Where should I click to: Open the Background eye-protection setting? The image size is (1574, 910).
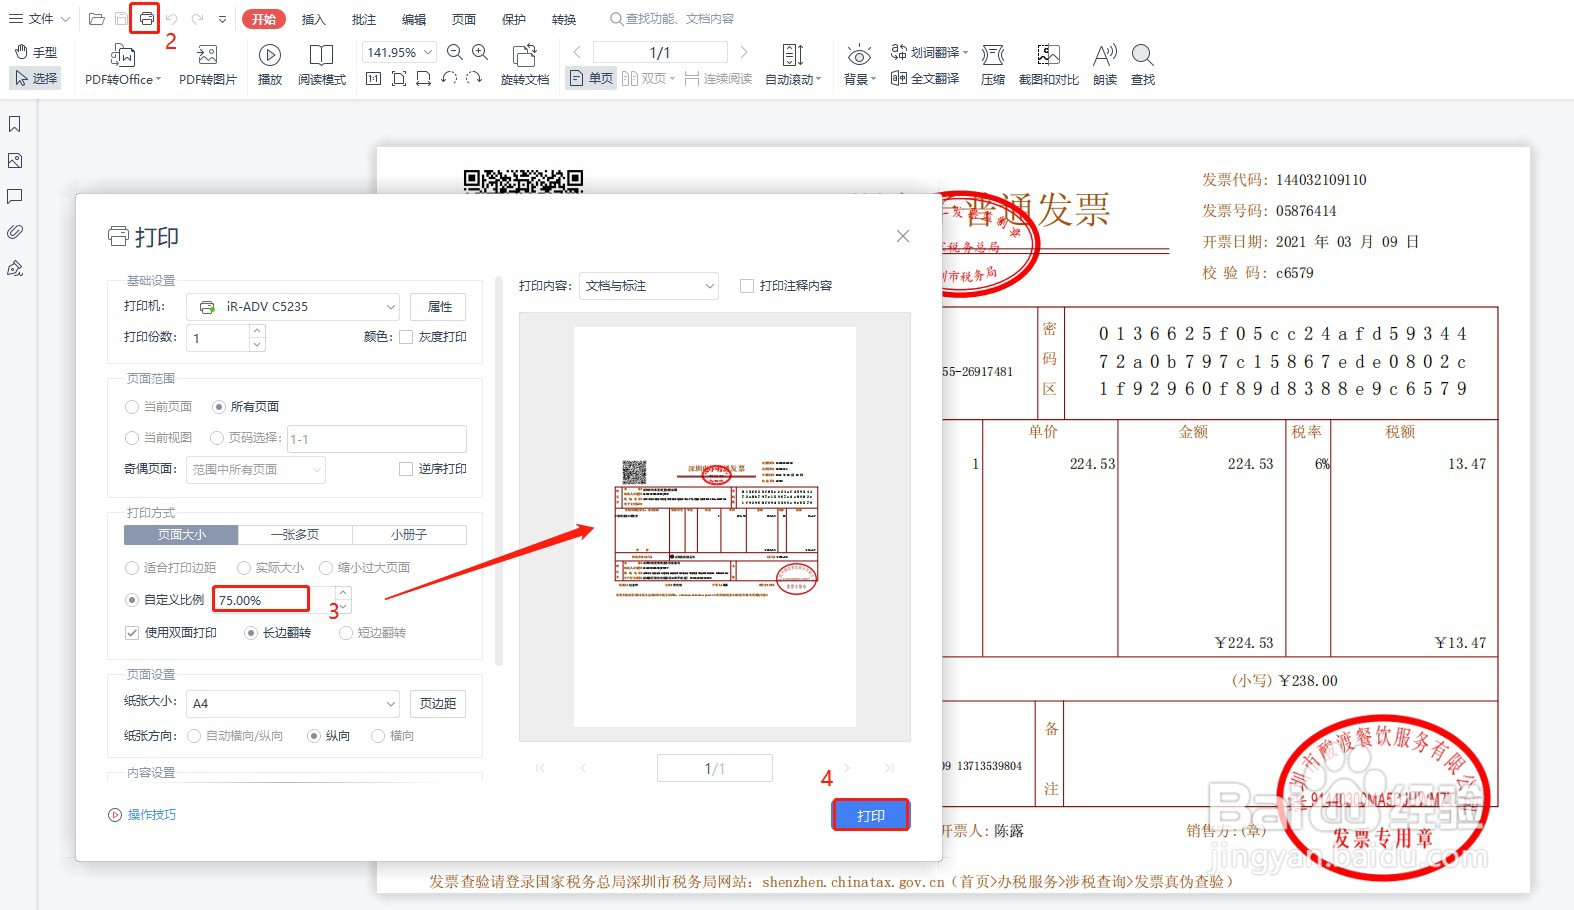859,64
